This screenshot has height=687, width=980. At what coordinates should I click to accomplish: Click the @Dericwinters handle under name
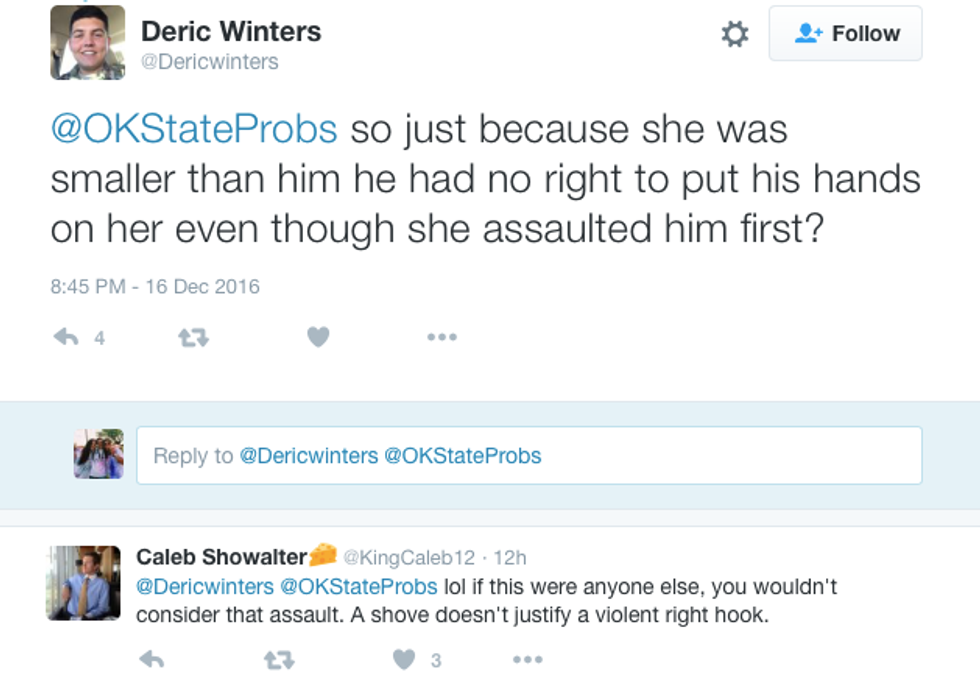pos(209,62)
